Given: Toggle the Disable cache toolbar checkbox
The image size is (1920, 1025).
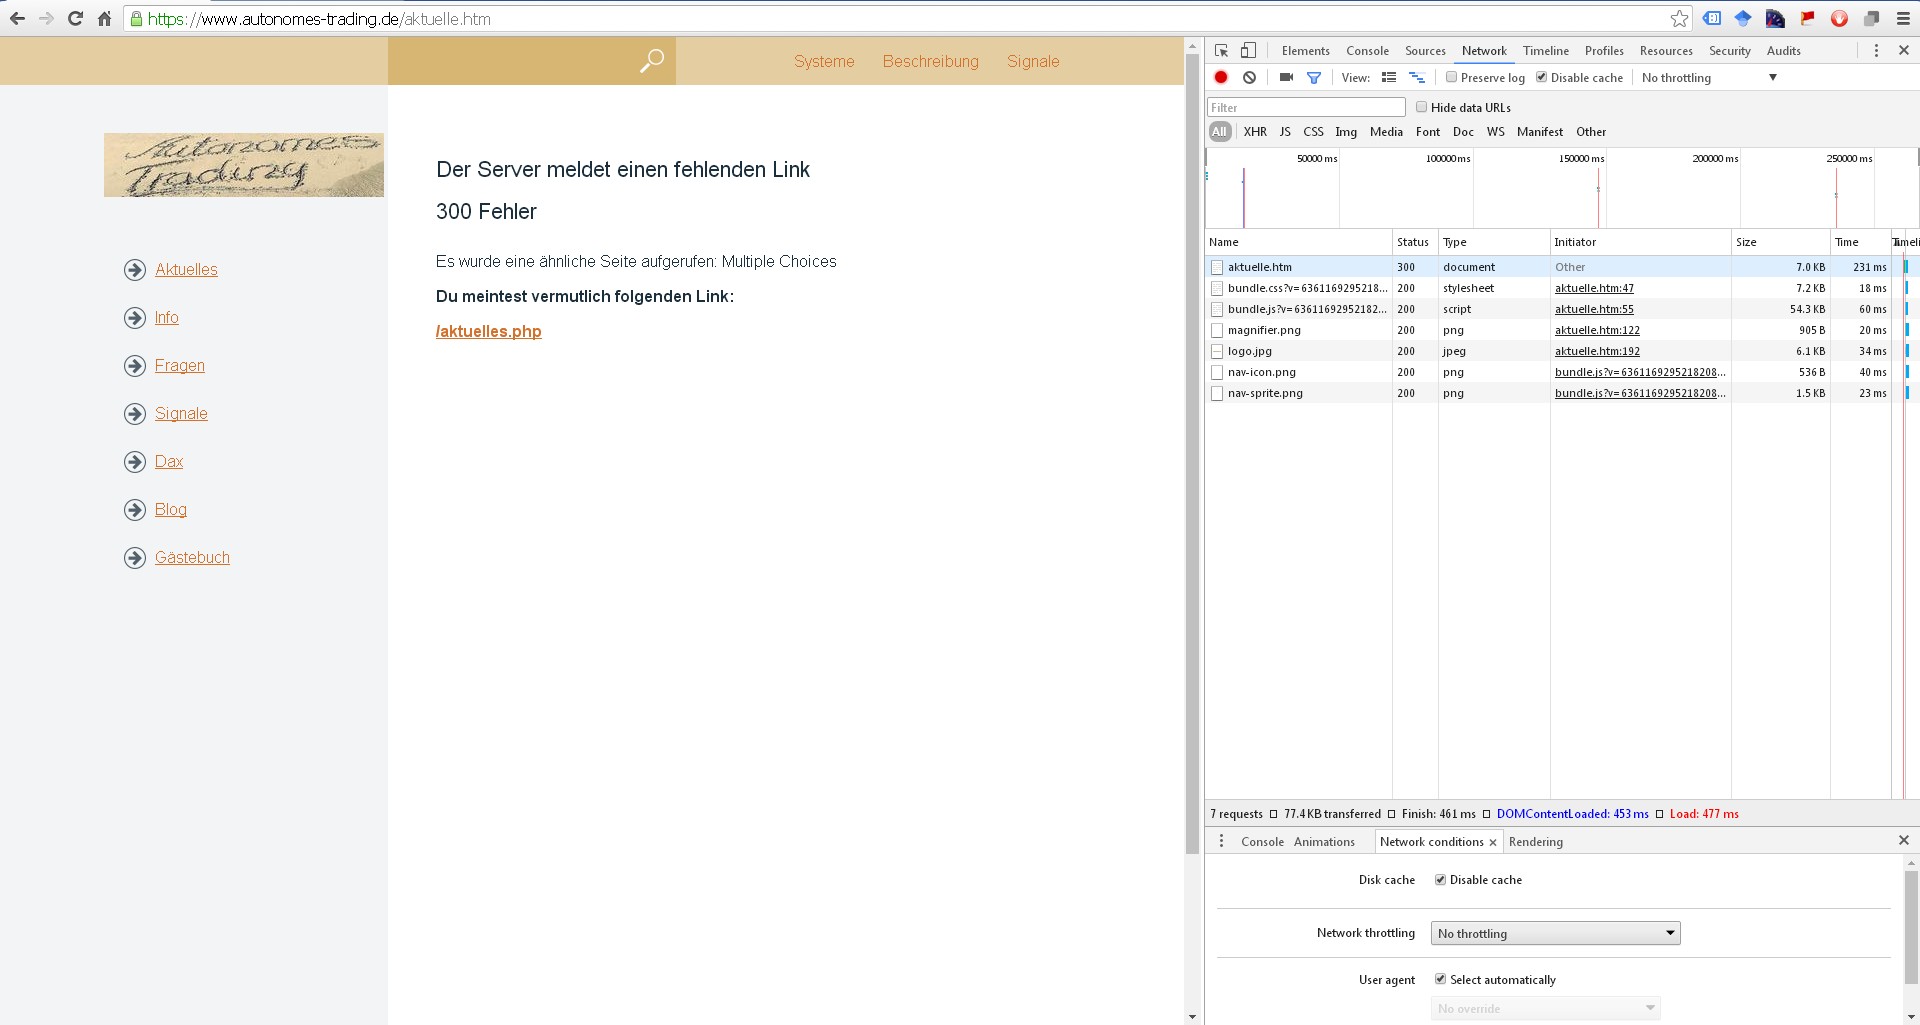Looking at the screenshot, I should tap(1541, 77).
